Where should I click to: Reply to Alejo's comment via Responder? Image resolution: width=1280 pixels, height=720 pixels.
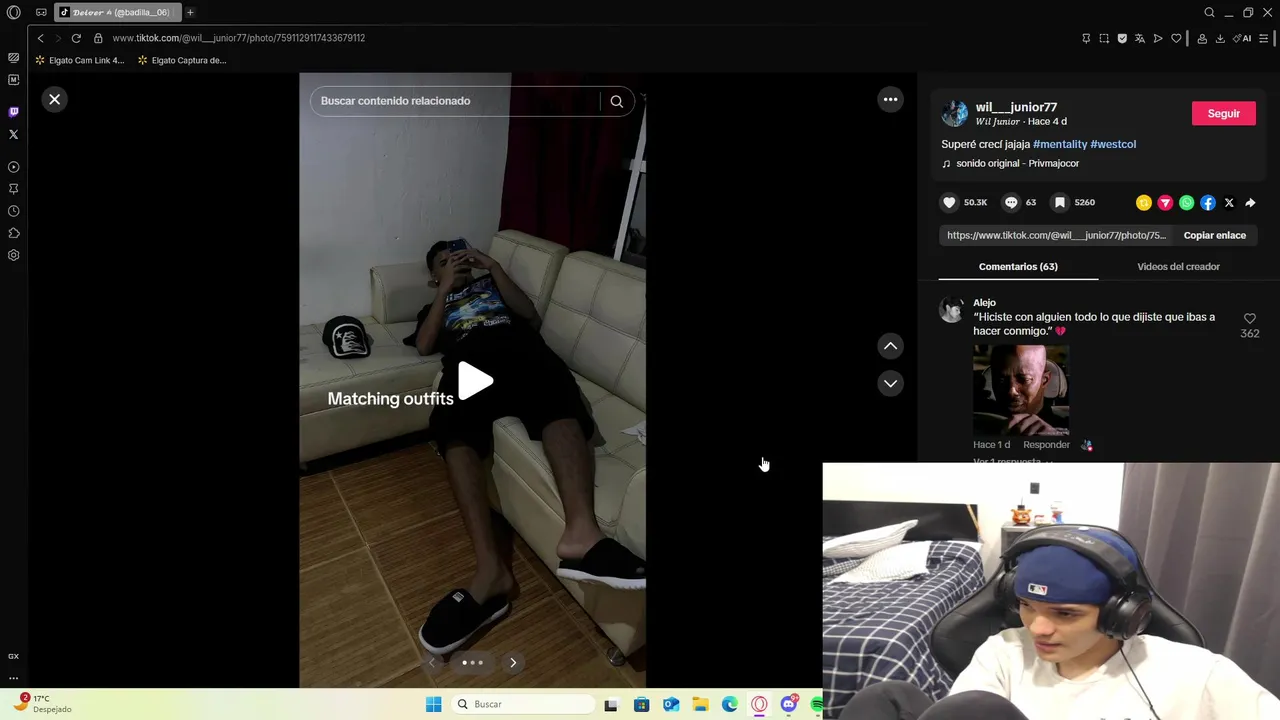point(1046,444)
